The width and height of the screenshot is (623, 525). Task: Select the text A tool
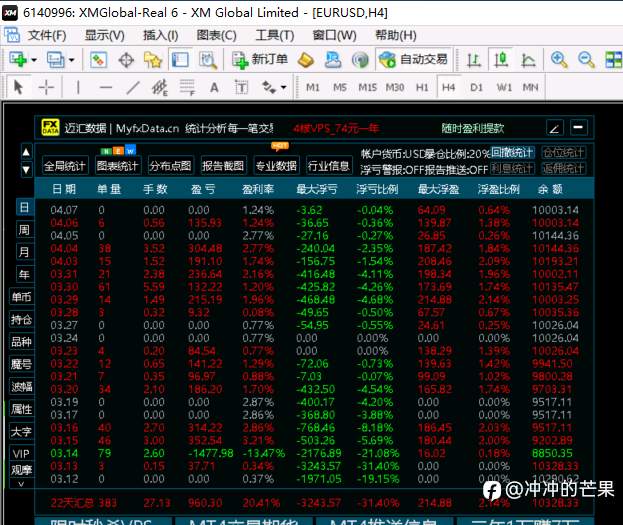[214, 87]
